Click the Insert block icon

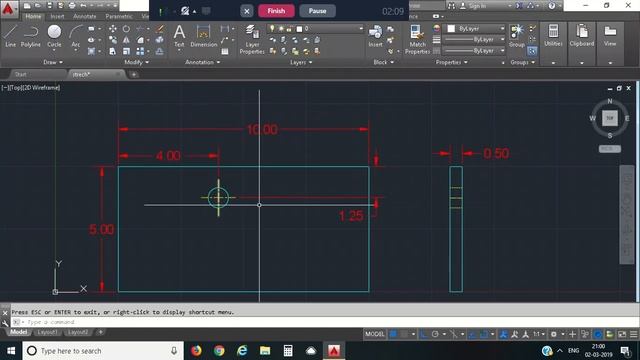tap(375, 36)
